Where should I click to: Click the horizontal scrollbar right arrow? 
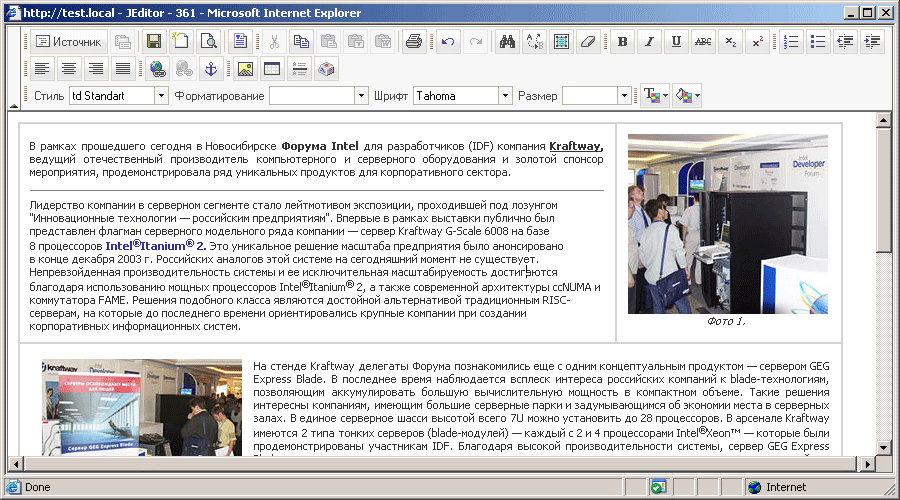[x=867, y=463]
